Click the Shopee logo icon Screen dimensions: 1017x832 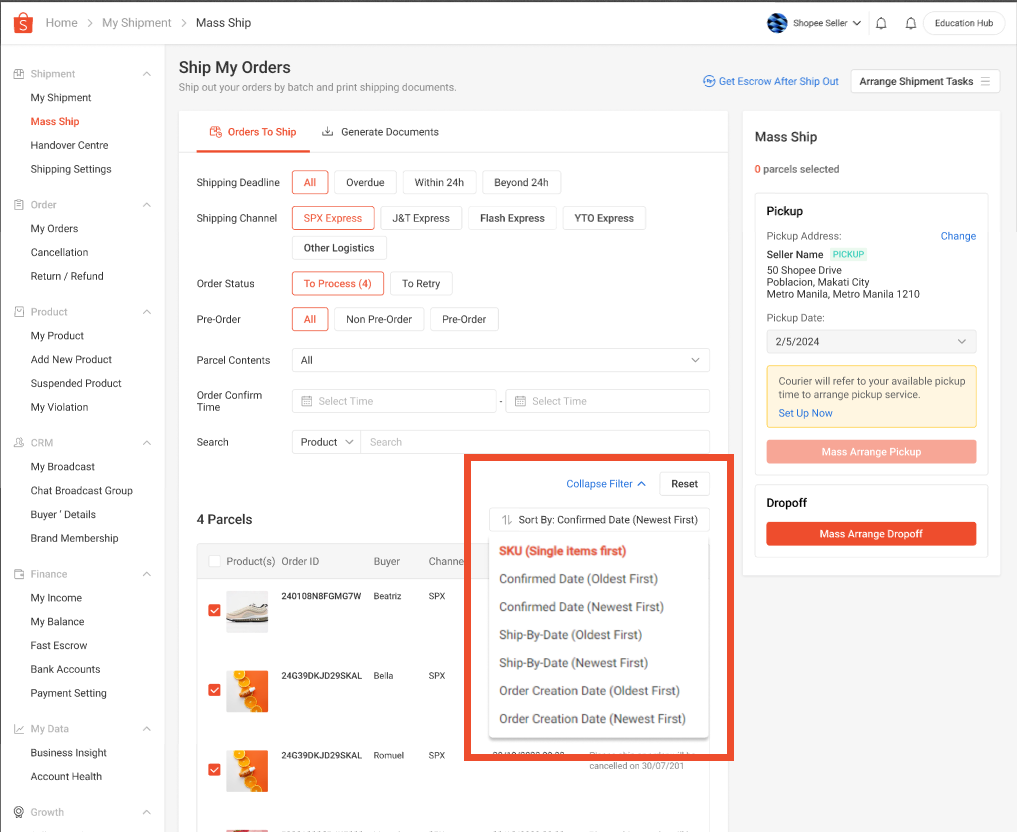23,22
